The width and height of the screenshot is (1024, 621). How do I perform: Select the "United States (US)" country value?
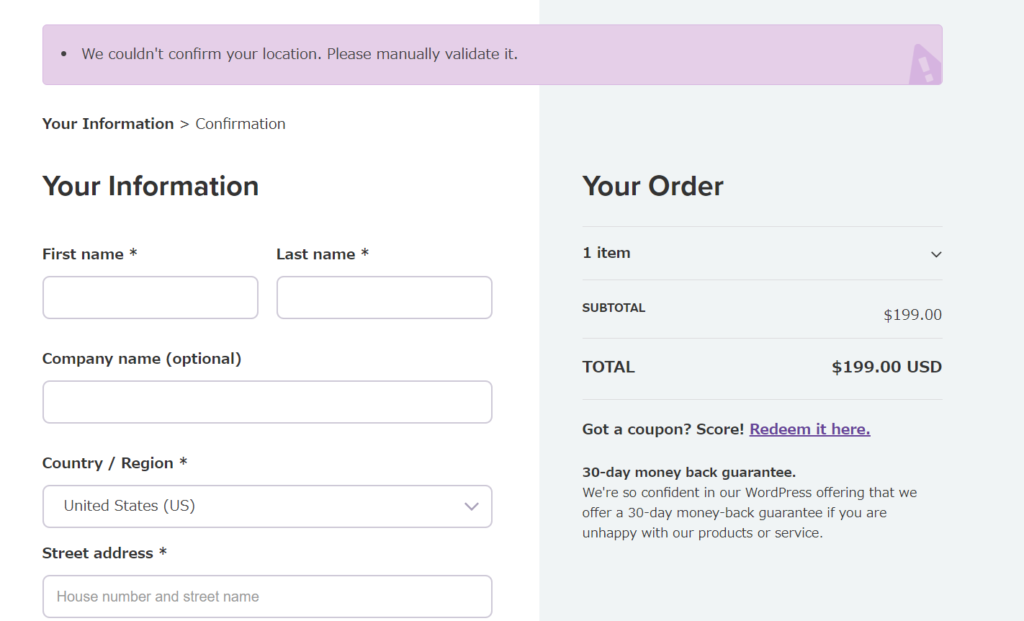(x=129, y=506)
